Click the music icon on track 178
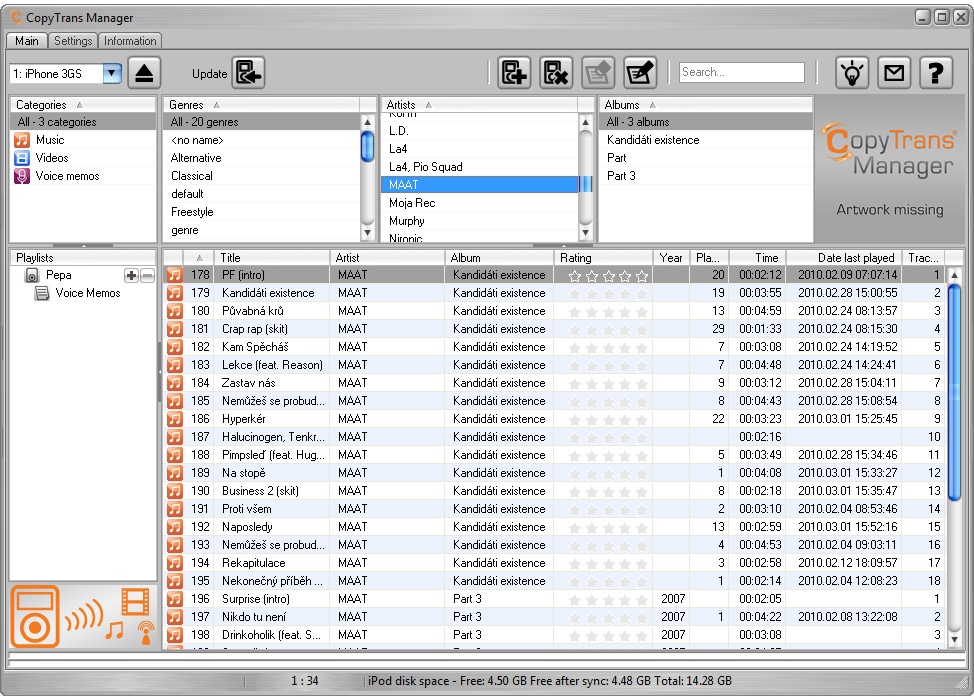 point(175,275)
